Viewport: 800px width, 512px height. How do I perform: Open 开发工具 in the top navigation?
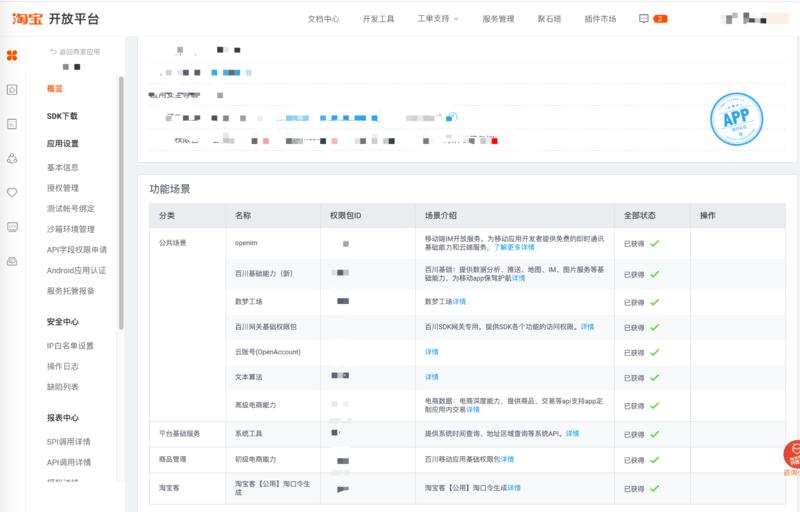379,19
